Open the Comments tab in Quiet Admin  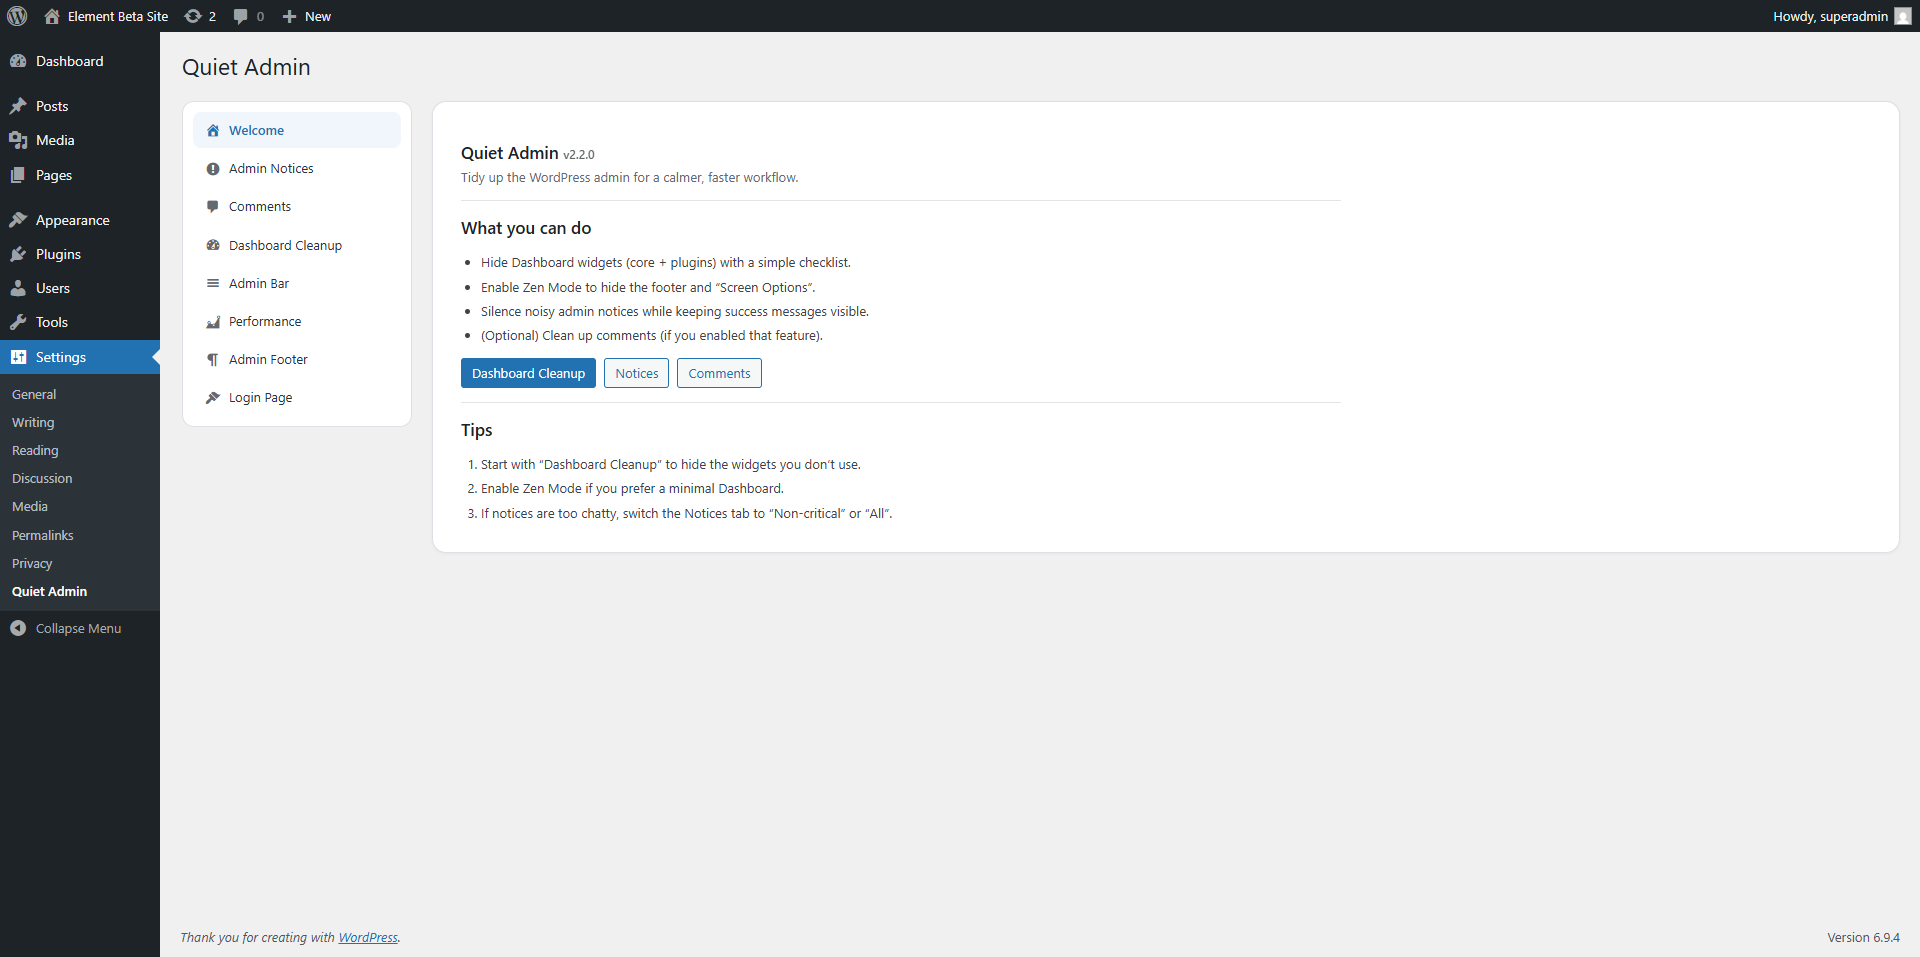pyautogui.click(x=297, y=206)
